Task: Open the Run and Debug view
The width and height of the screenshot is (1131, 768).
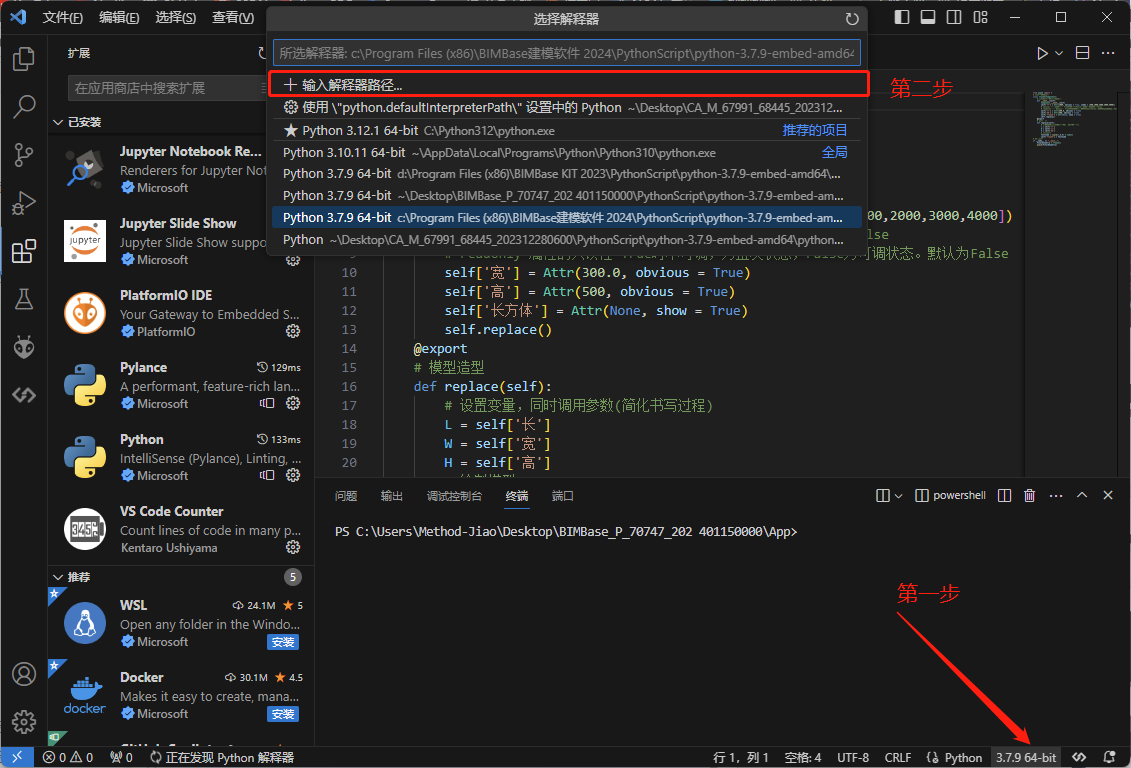Action: [24, 203]
